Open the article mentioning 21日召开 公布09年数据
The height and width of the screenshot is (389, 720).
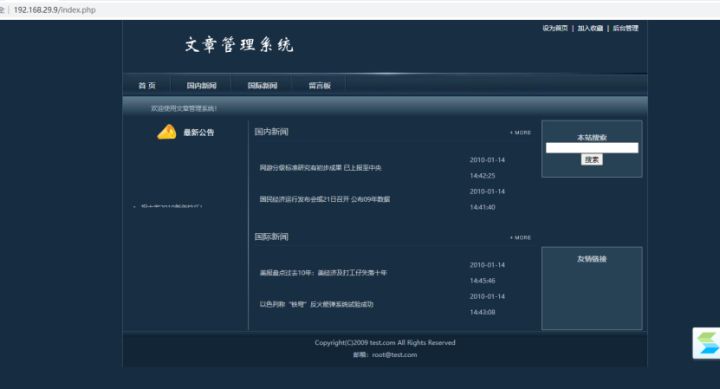[325, 199]
